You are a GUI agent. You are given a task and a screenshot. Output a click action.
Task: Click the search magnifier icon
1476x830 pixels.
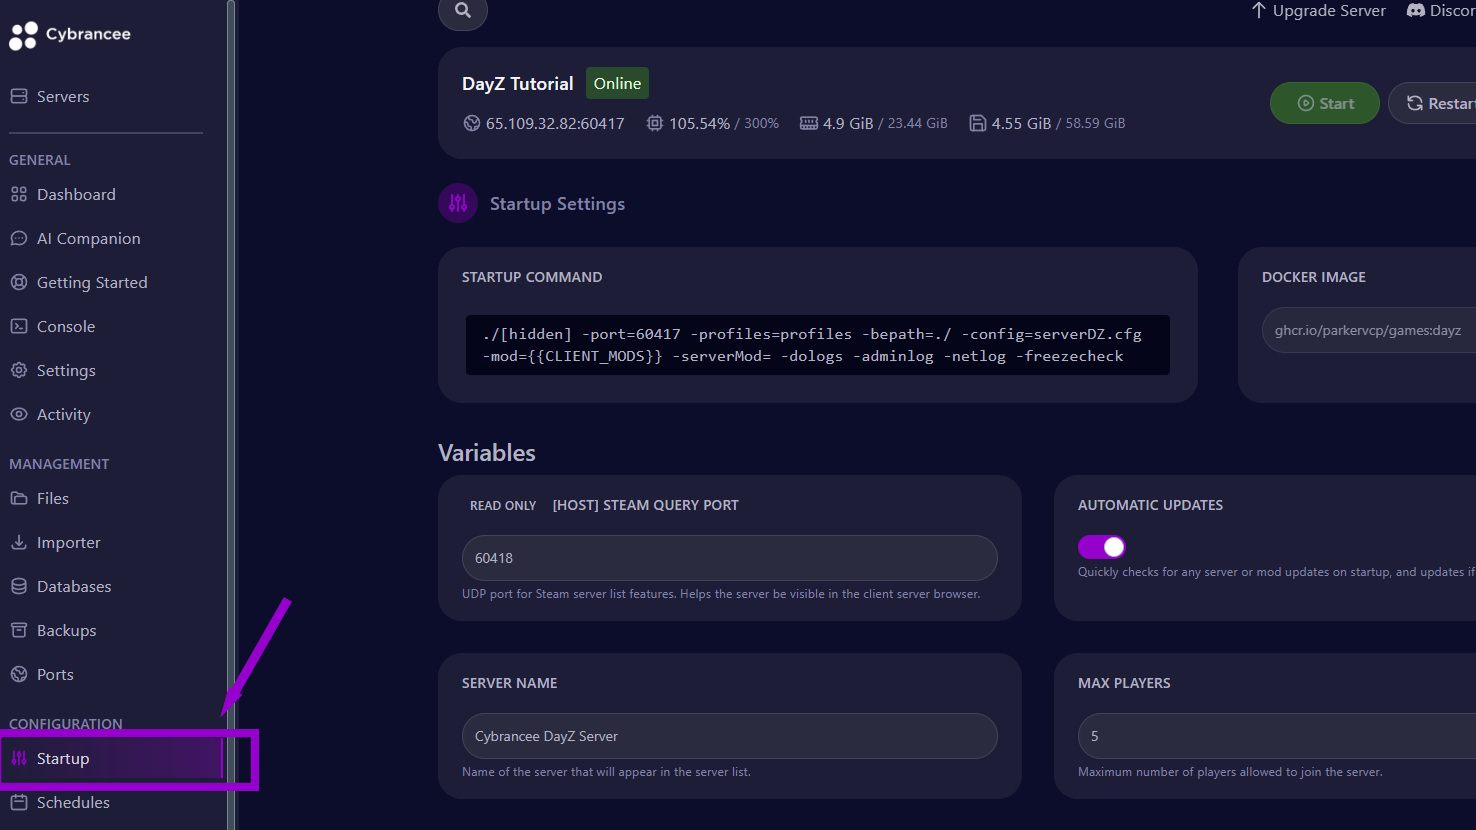[462, 10]
